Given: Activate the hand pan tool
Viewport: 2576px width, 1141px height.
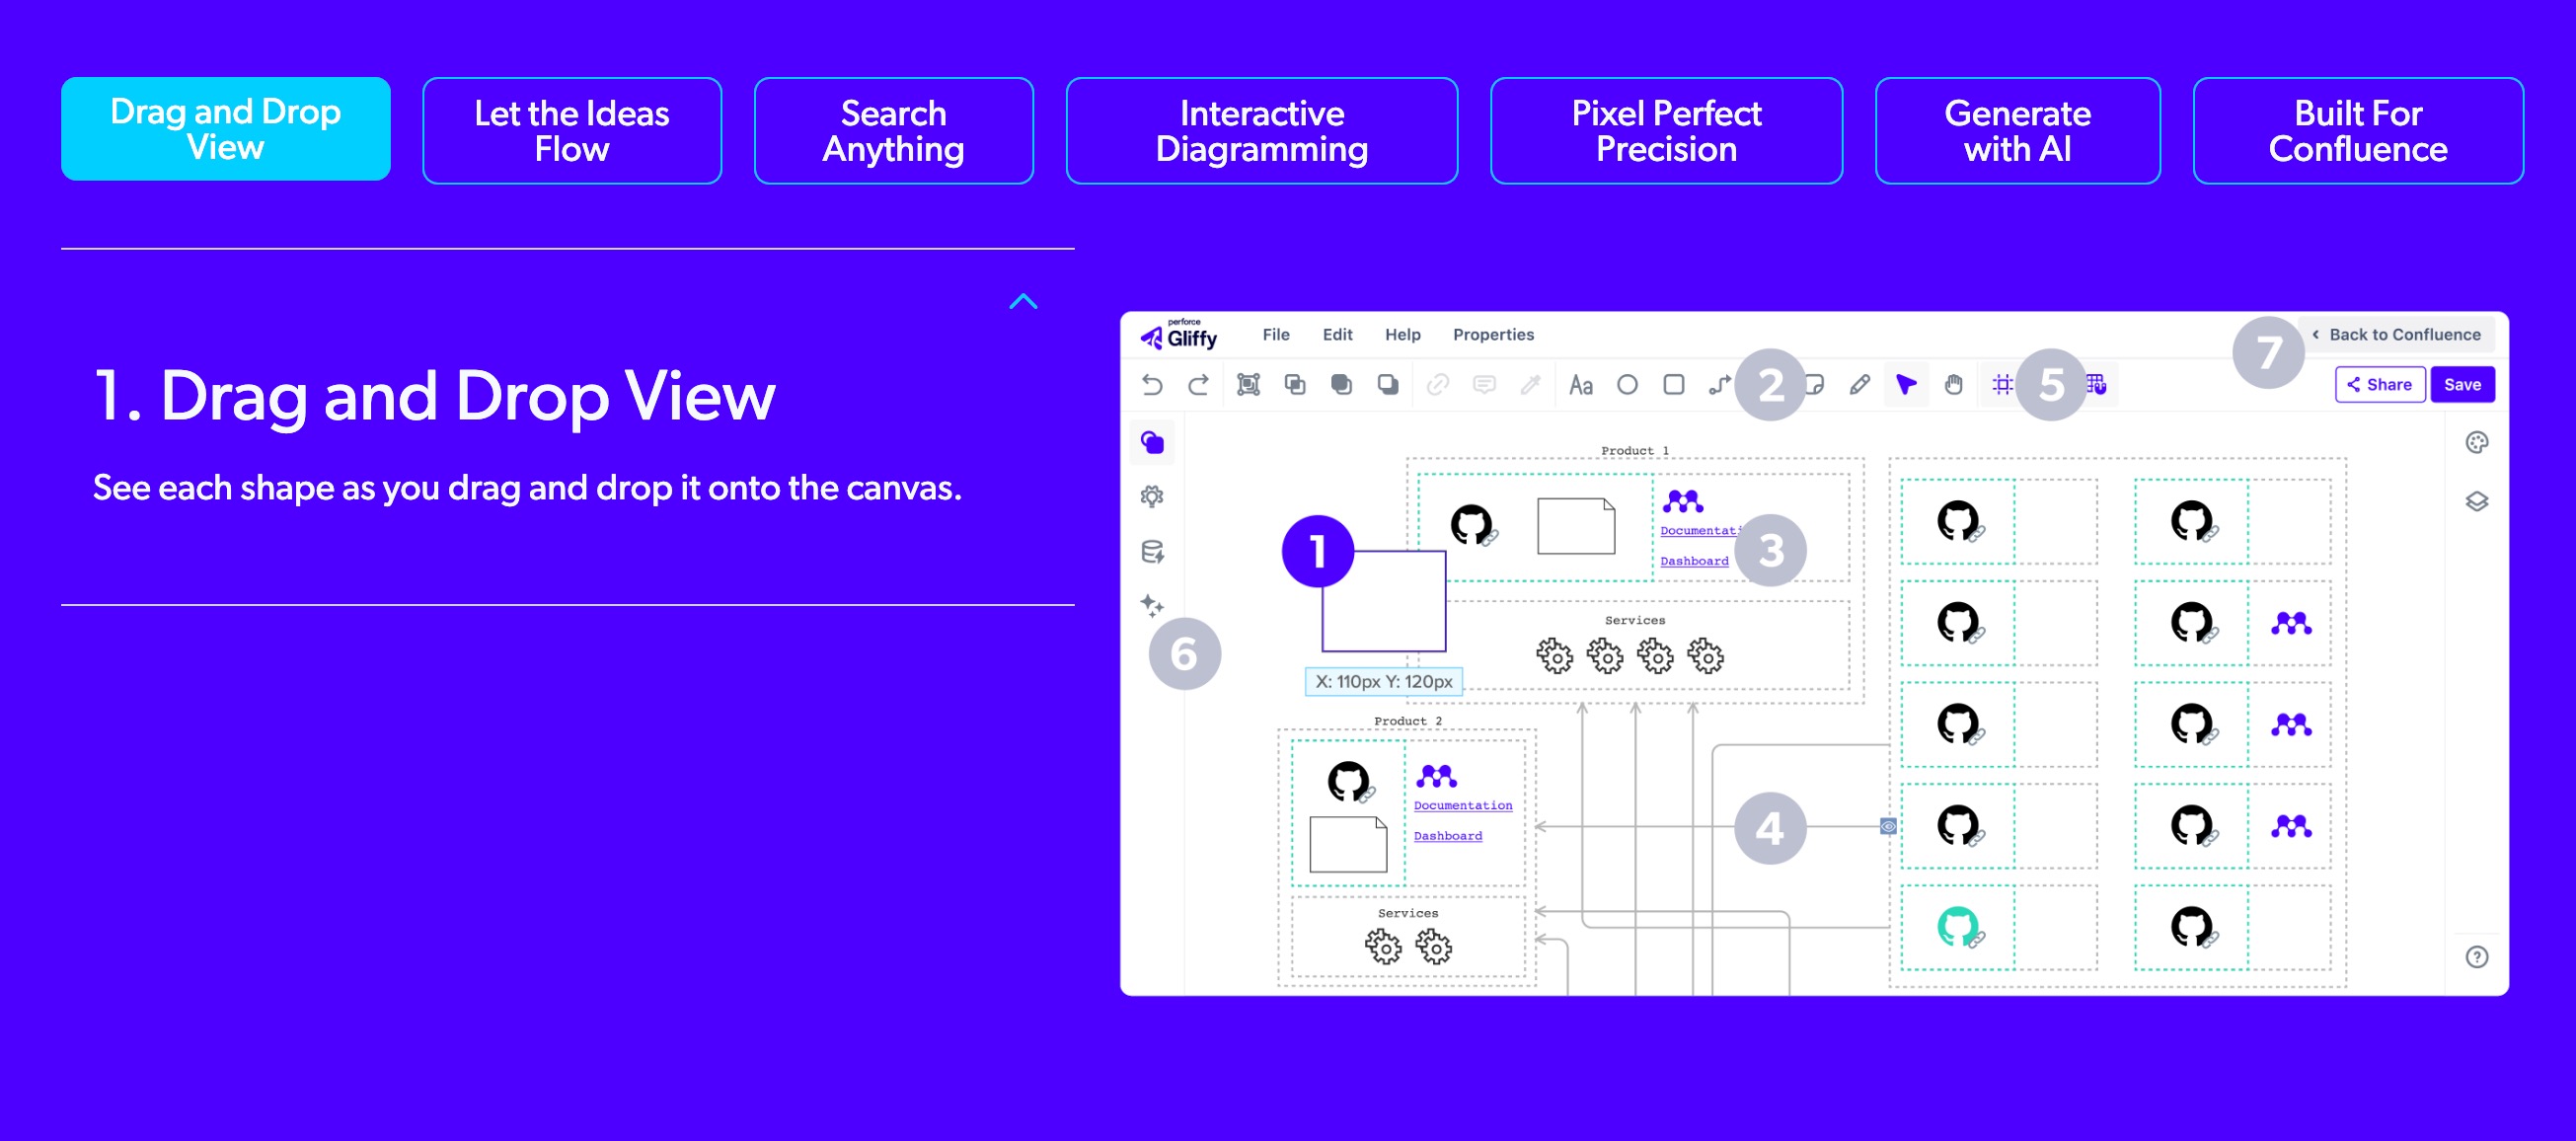Looking at the screenshot, I should [1953, 385].
